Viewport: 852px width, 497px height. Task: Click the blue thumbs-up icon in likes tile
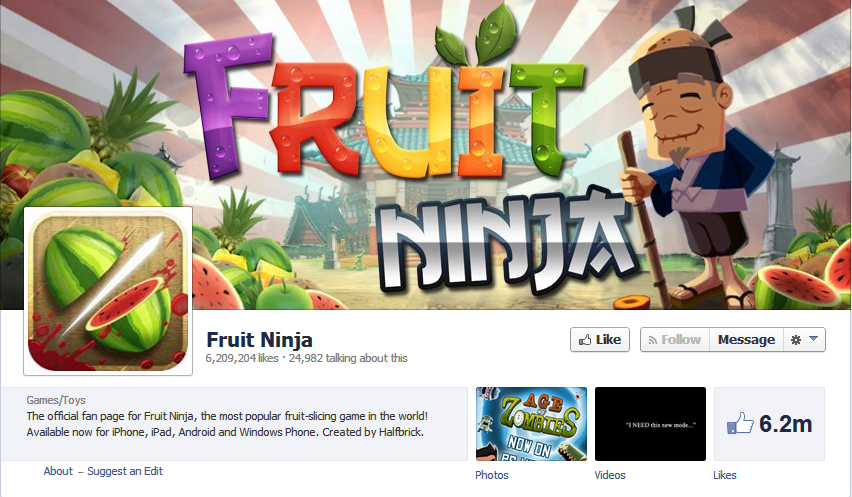(x=740, y=423)
